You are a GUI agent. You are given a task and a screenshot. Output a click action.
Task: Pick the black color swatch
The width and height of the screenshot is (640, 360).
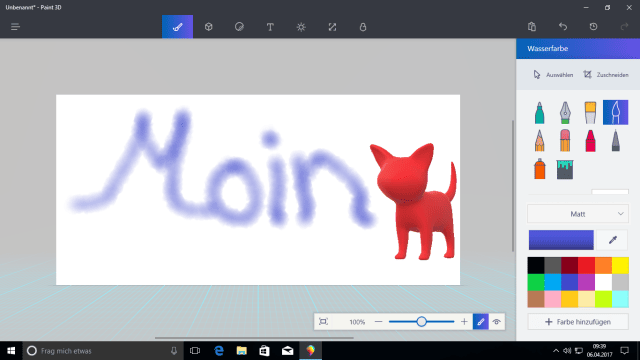[536, 265]
